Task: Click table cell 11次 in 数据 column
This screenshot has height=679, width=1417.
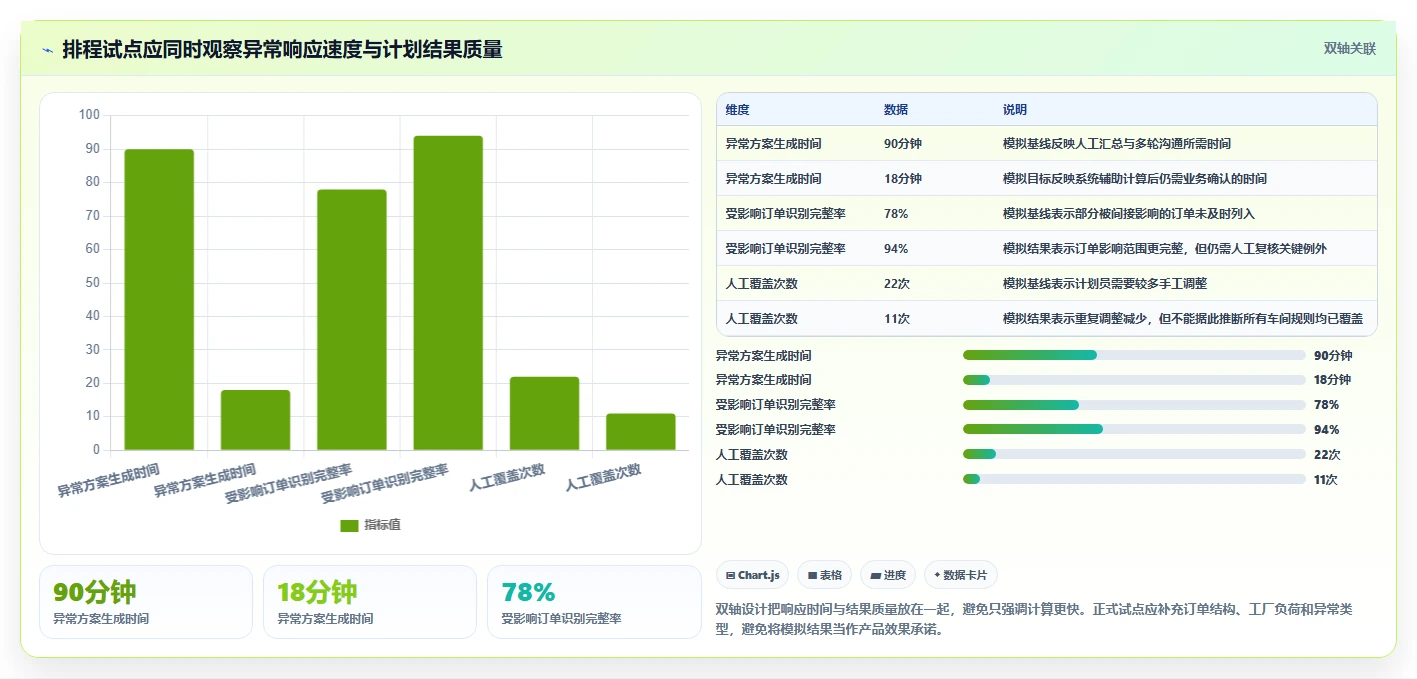Action: [x=897, y=319]
